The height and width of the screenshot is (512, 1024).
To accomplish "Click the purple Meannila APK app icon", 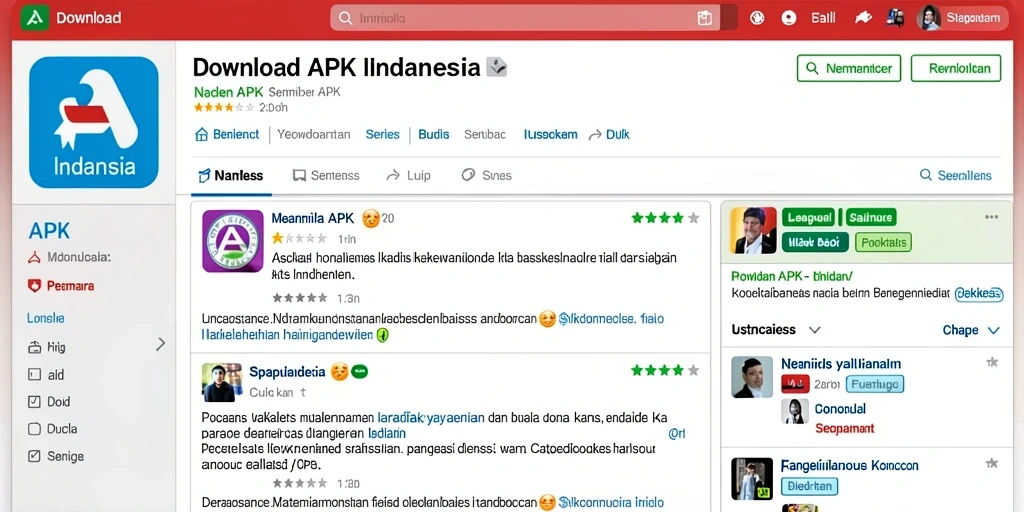I will click(x=232, y=240).
